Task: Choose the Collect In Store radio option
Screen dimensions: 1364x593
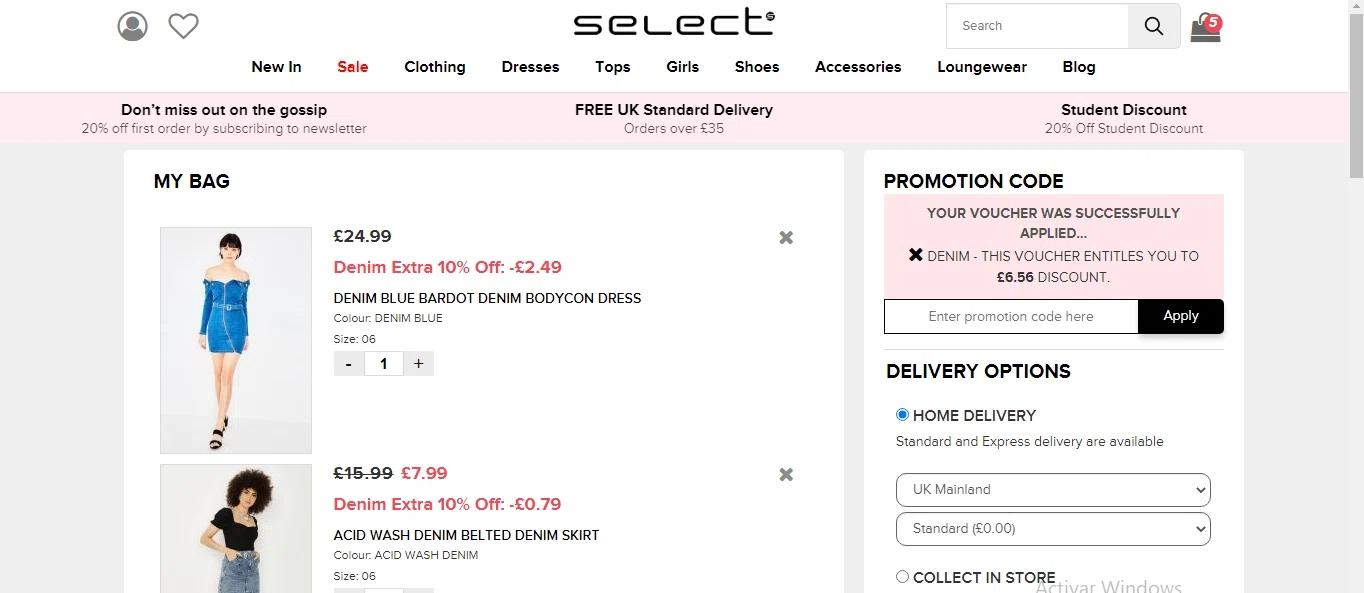Action: (902, 577)
